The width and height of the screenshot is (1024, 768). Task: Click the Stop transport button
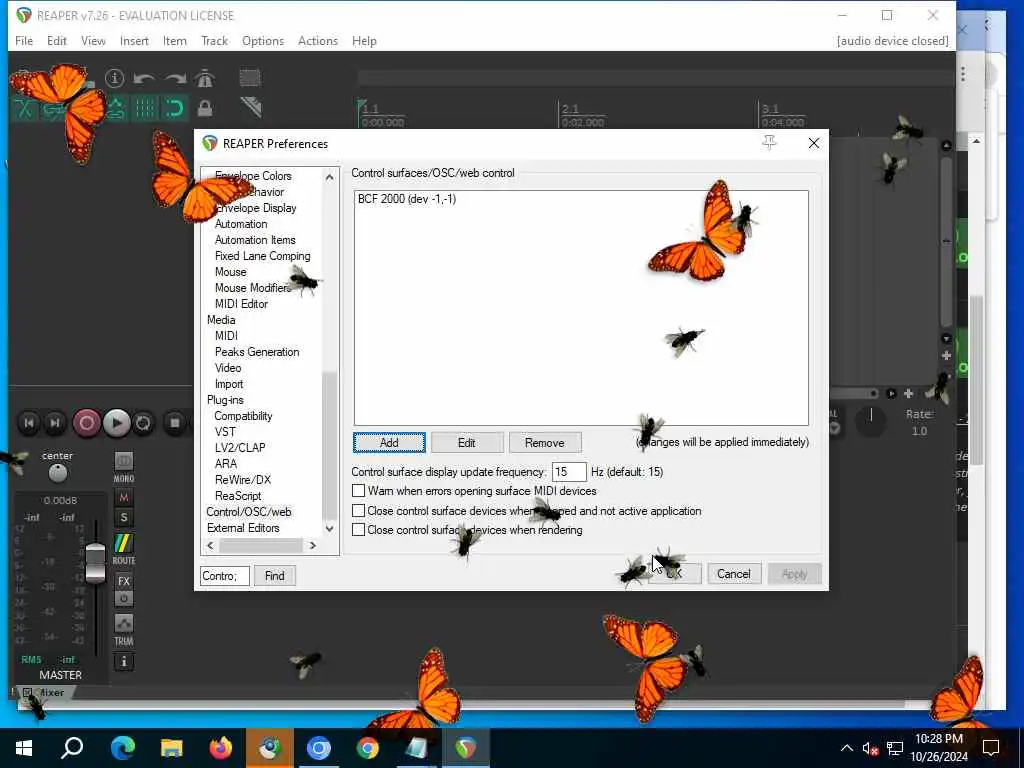pyautogui.click(x=174, y=423)
